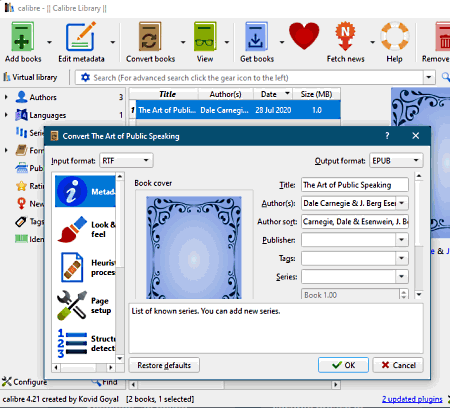The width and height of the screenshot is (450, 408).
Task: Click the red heart donate icon
Action: tap(304, 36)
